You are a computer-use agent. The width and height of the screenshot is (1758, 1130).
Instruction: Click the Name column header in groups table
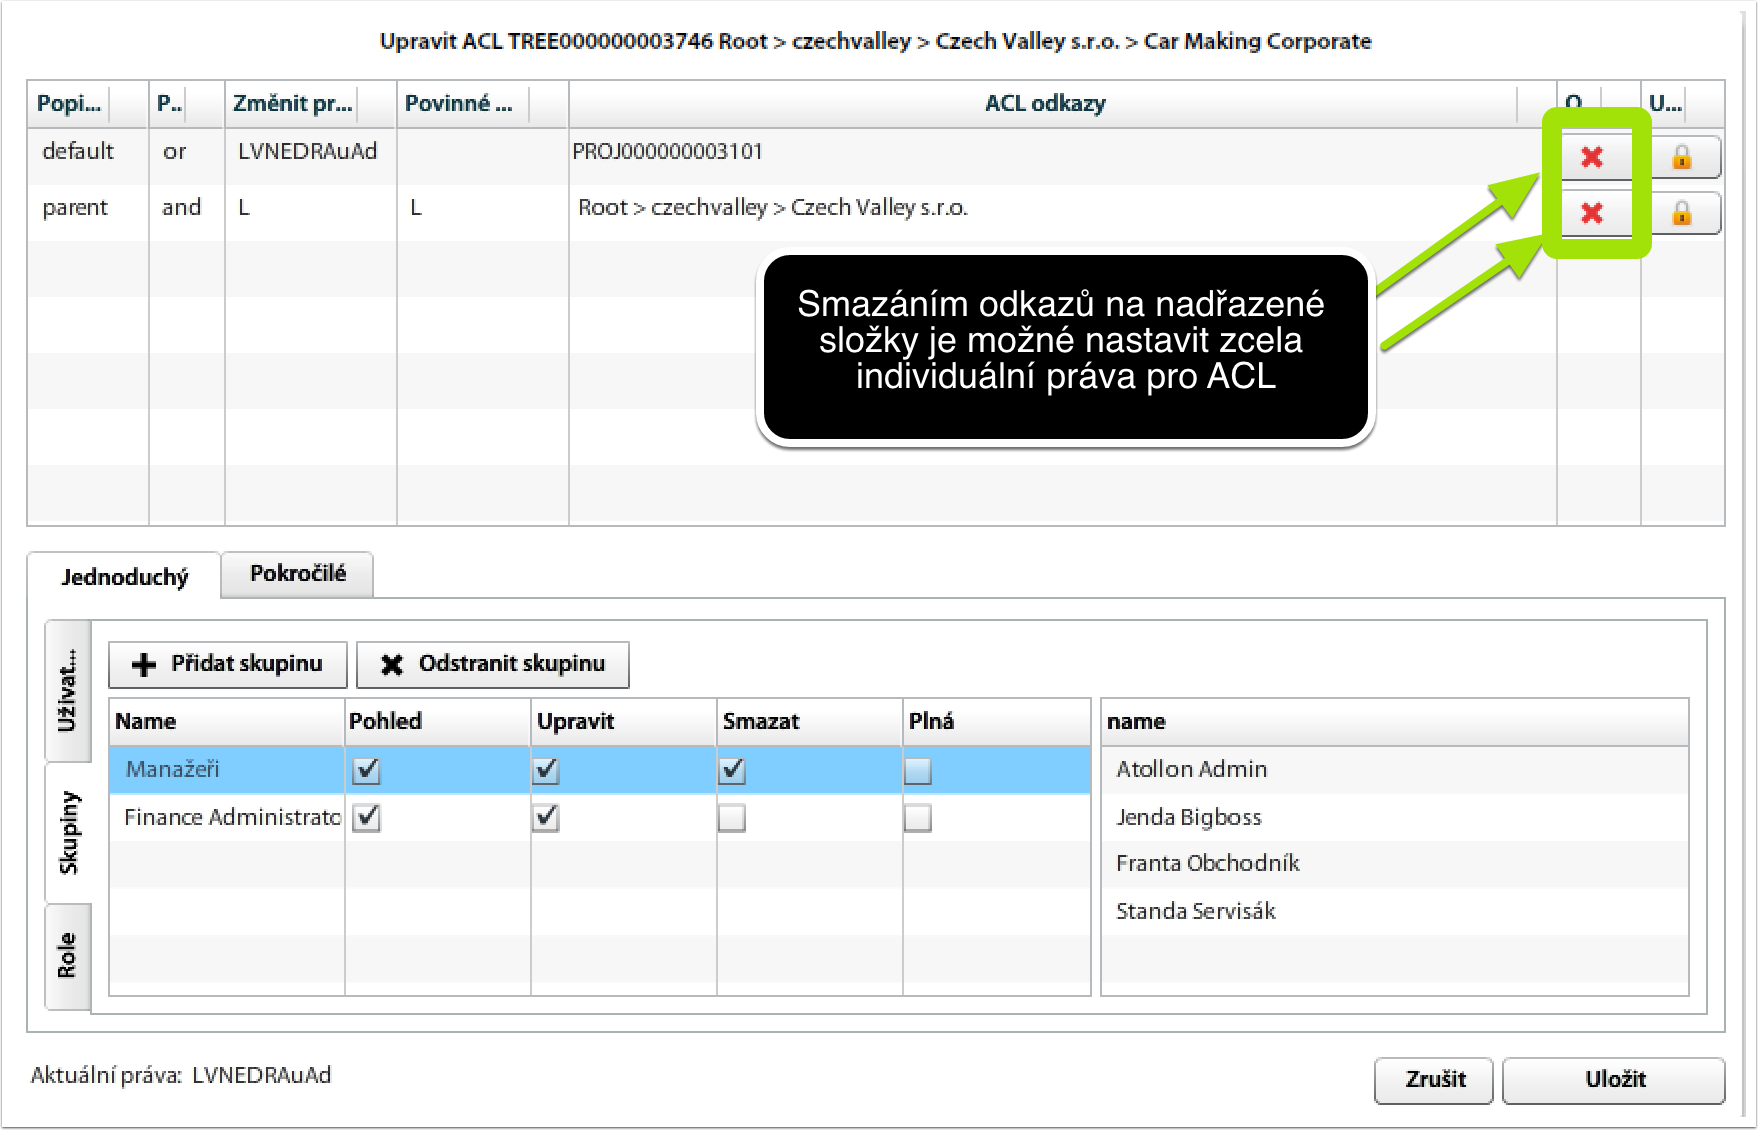click(x=226, y=722)
